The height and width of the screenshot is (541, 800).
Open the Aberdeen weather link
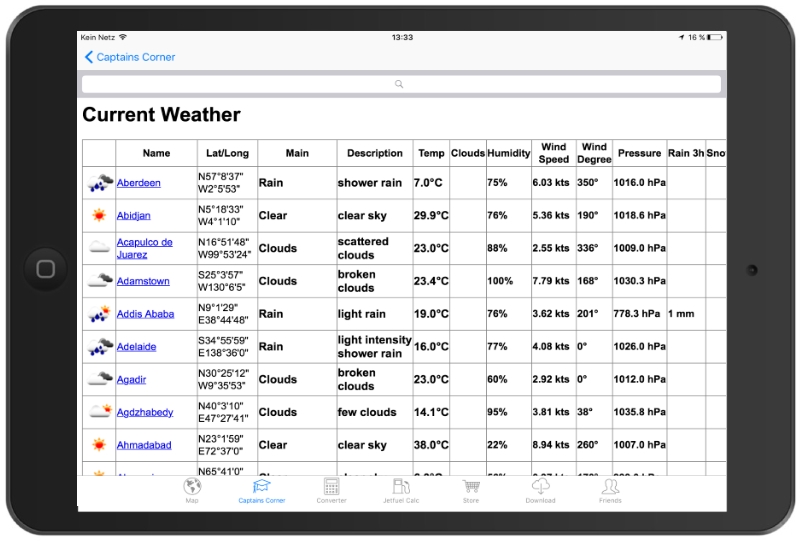138,183
